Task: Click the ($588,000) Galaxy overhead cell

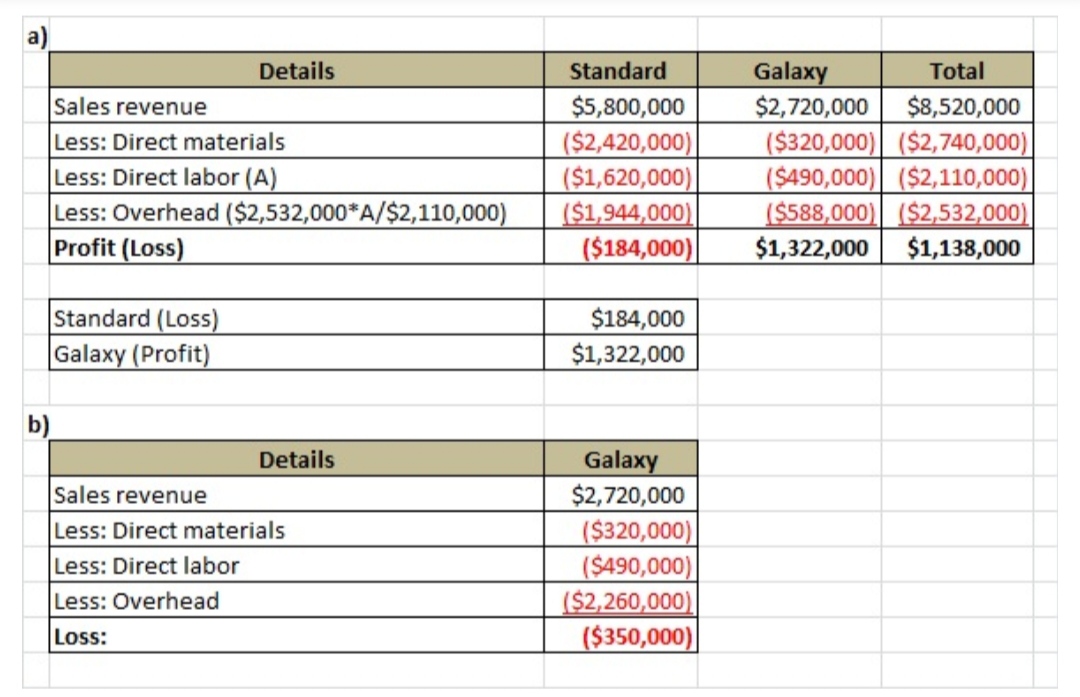Action: tap(819, 212)
